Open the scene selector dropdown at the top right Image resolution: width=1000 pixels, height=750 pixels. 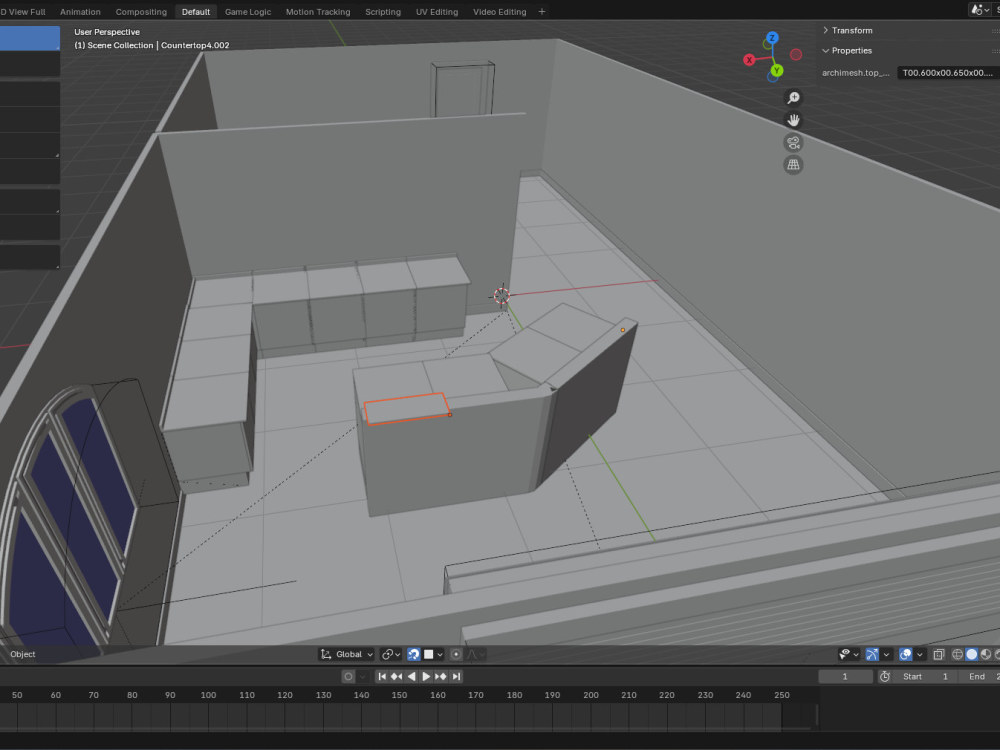(979, 10)
